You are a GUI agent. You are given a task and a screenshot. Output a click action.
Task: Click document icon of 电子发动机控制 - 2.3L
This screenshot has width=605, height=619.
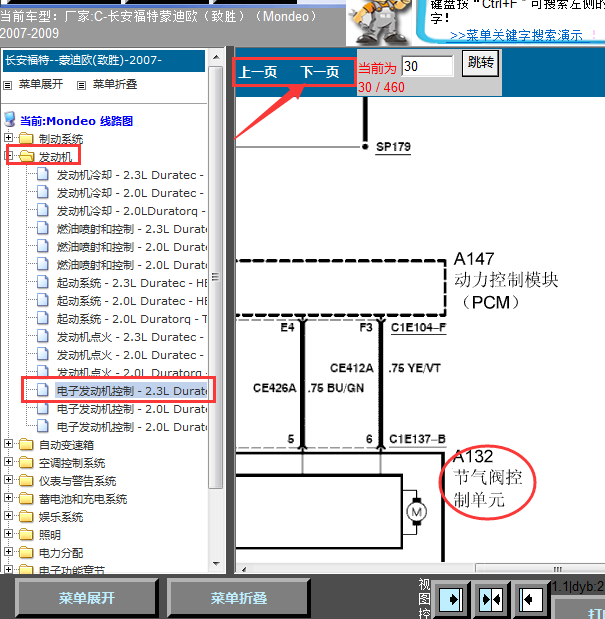pyautogui.click(x=43, y=390)
